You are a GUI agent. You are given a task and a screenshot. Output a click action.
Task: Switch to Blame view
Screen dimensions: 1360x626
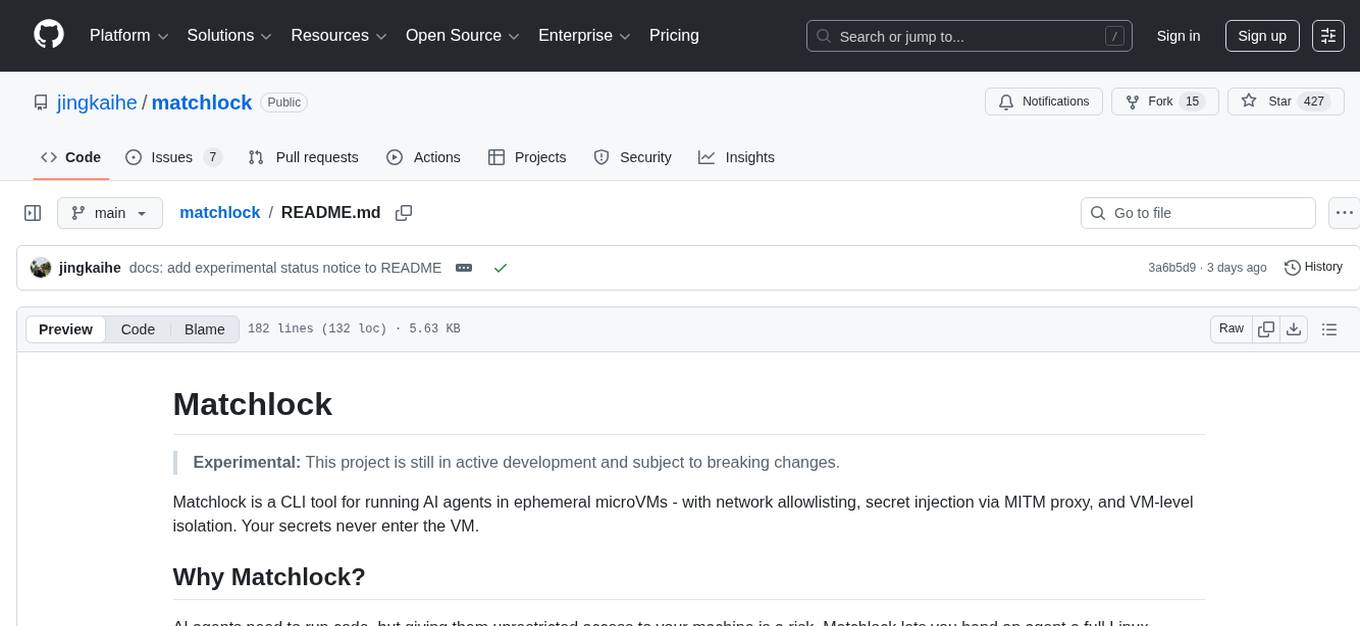tap(204, 329)
